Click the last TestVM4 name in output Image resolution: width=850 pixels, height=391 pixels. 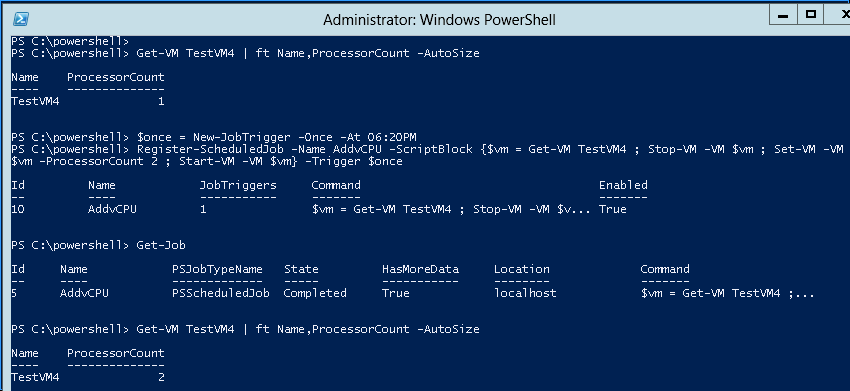click(35, 377)
